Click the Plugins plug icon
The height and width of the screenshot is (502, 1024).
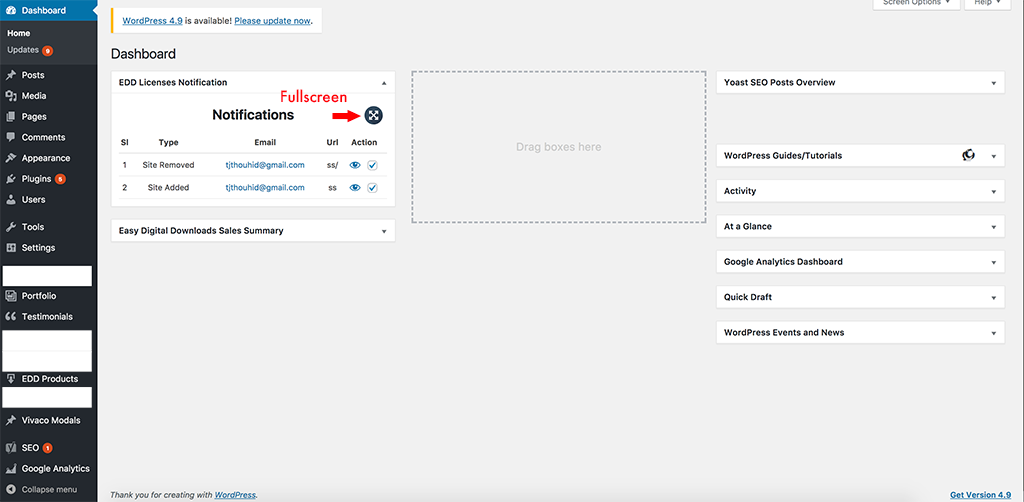pos(10,179)
